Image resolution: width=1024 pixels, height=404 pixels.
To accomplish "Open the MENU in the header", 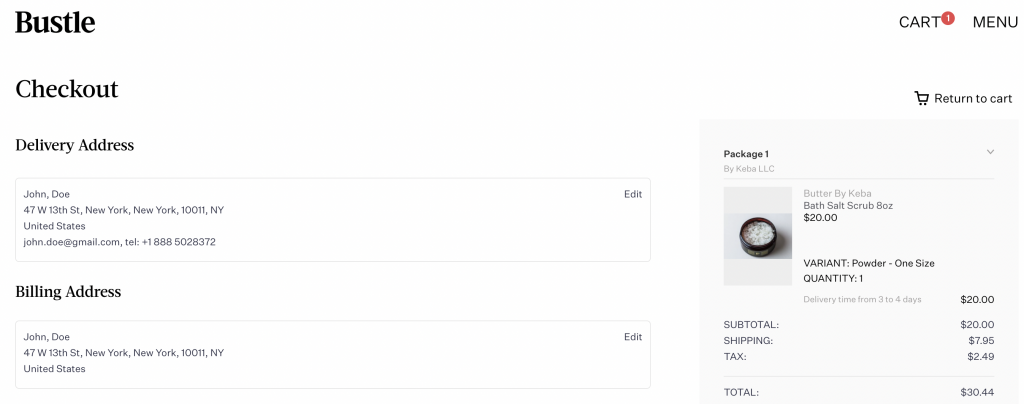I will (995, 22).
